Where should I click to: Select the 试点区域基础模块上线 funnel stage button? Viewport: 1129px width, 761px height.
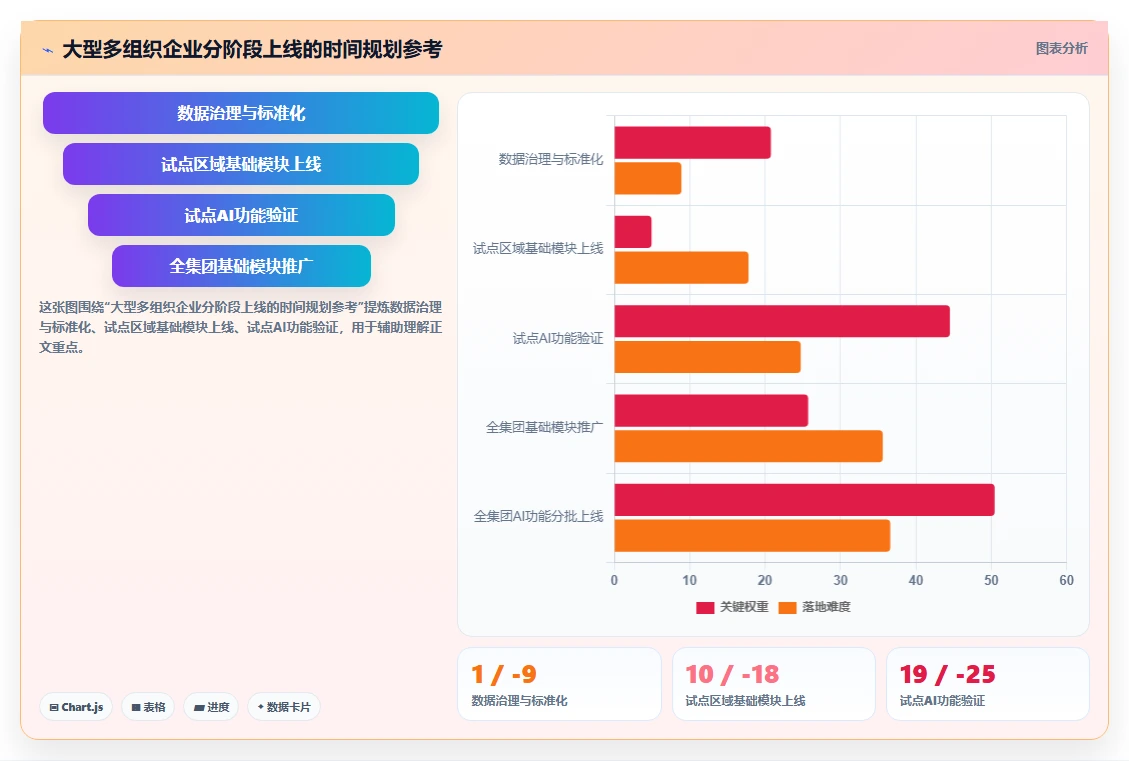[x=240, y=164]
